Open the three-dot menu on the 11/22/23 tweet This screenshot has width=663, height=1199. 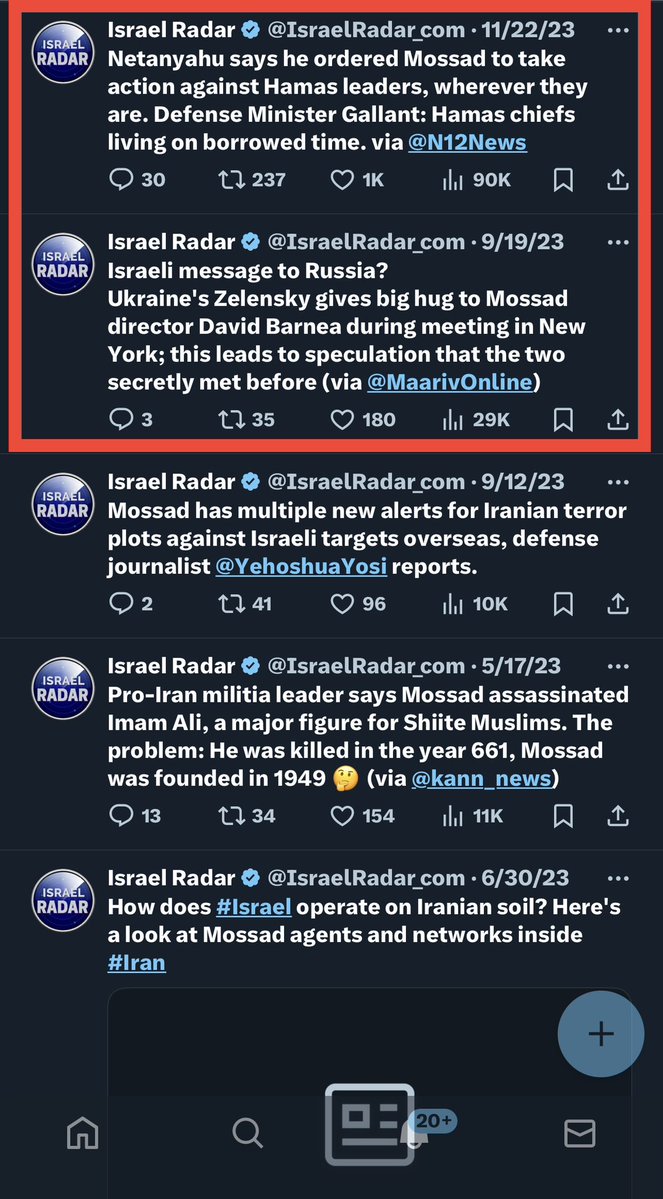(619, 30)
